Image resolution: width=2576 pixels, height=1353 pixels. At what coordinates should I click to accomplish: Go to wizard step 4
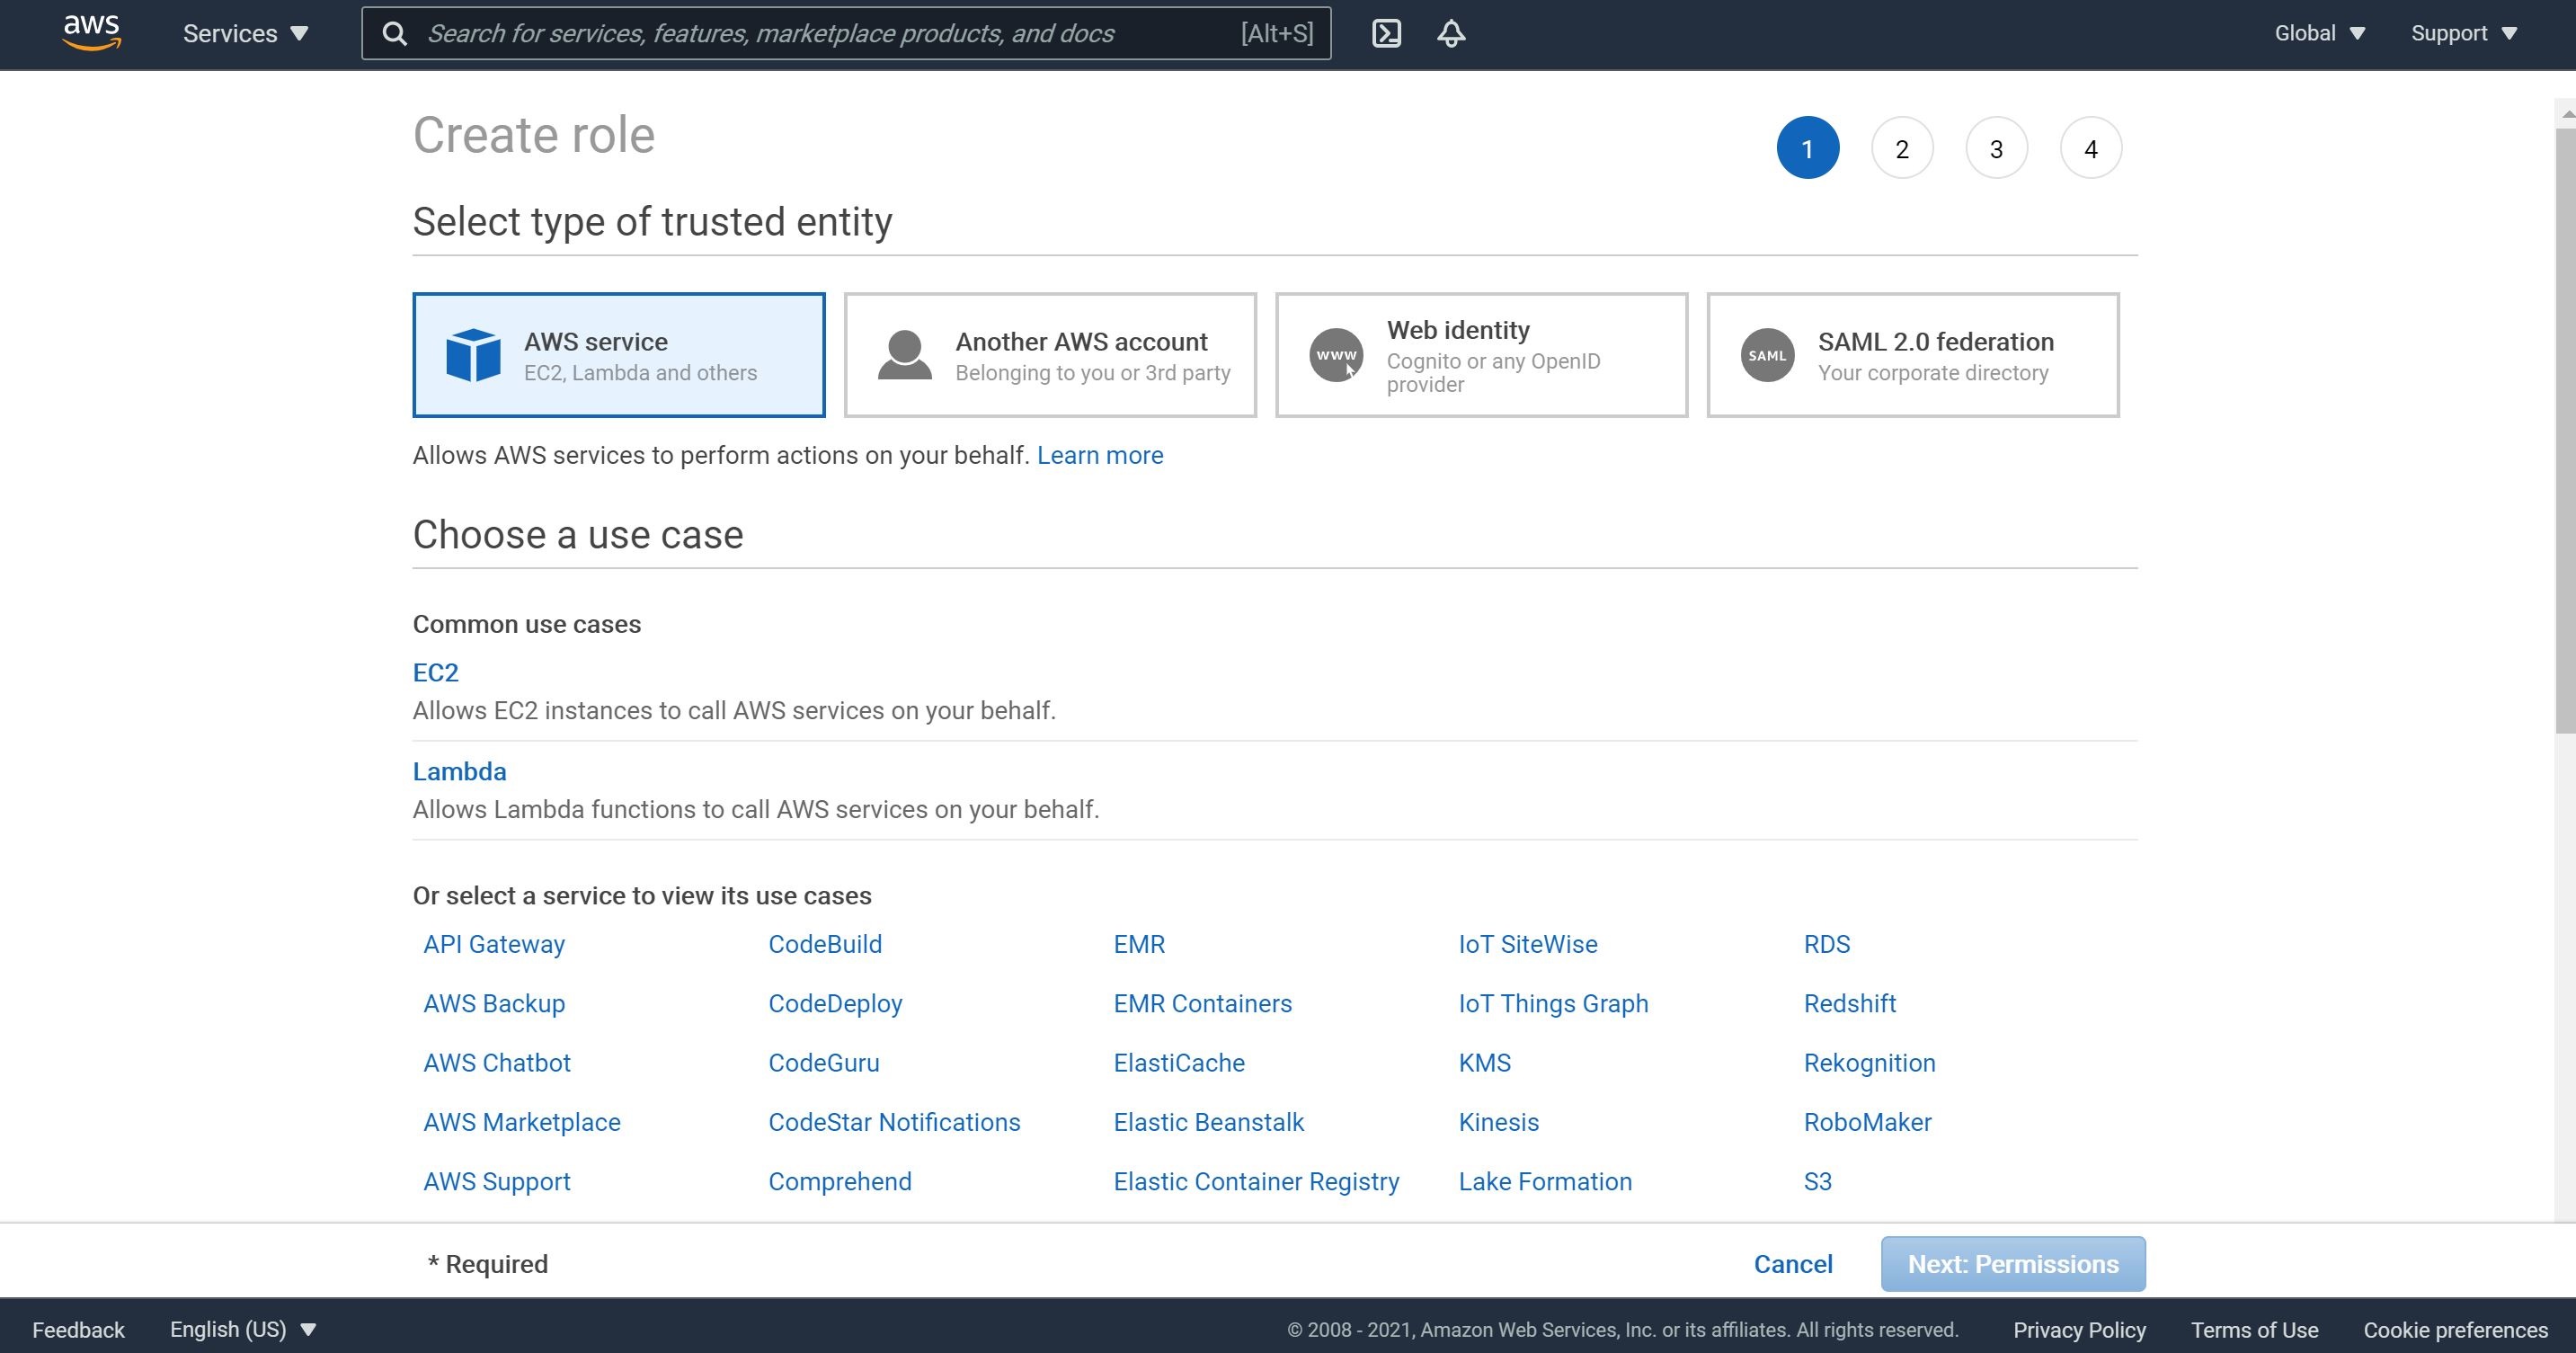point(2090,148)
